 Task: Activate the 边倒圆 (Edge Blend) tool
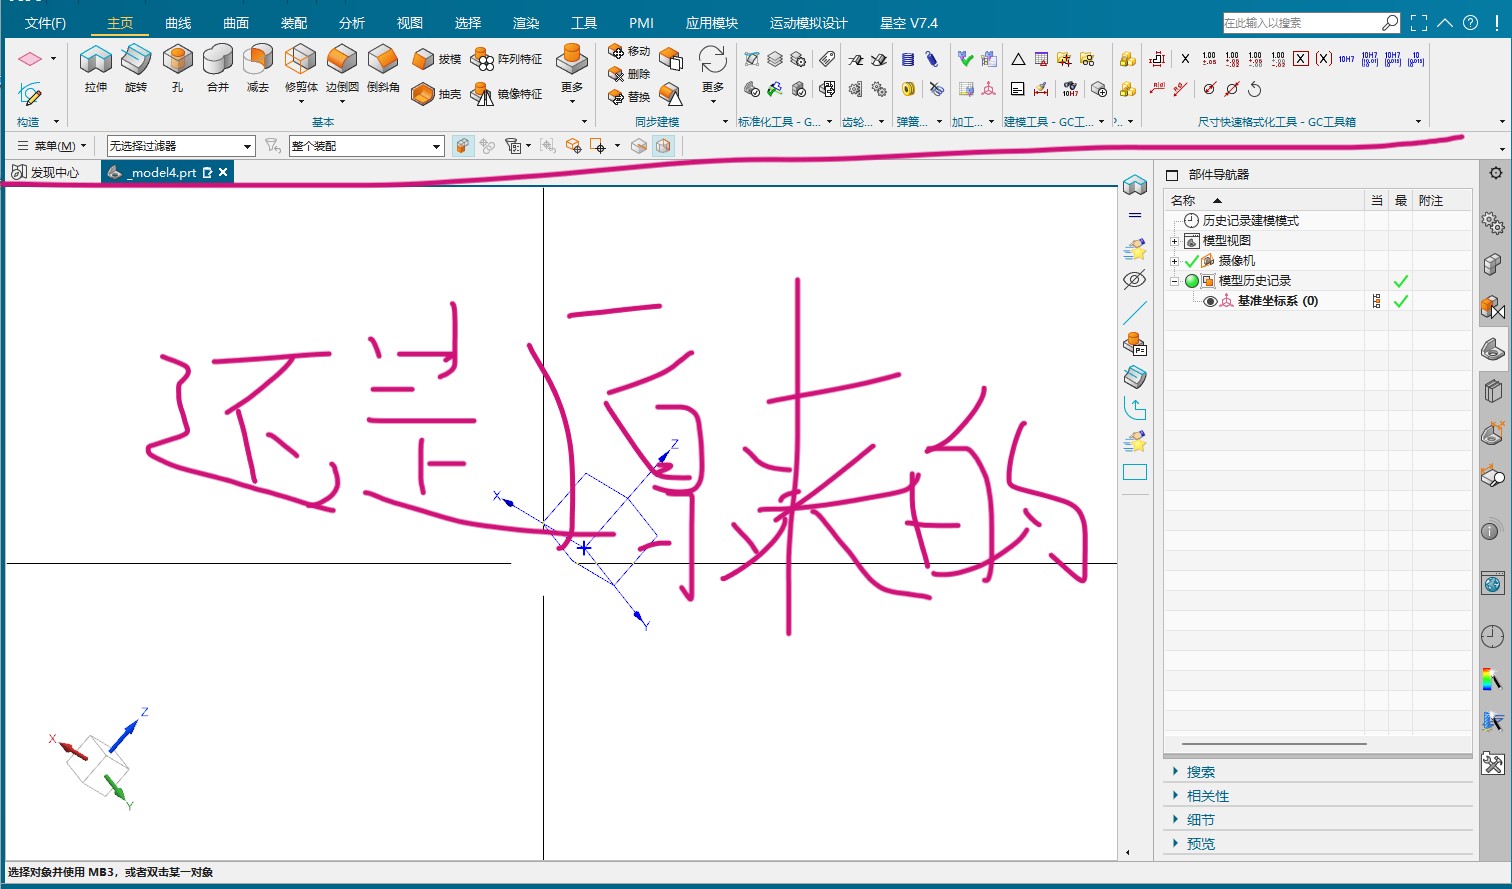coord(342,68)
